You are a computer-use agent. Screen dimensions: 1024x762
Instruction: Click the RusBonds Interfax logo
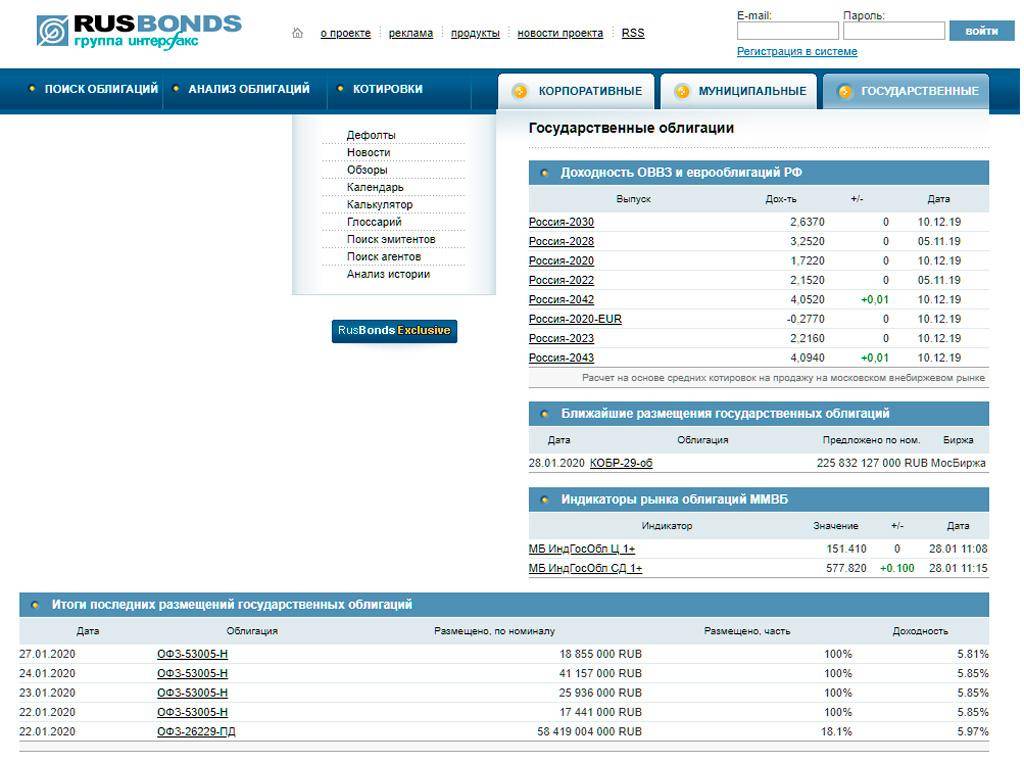[139, 31]
